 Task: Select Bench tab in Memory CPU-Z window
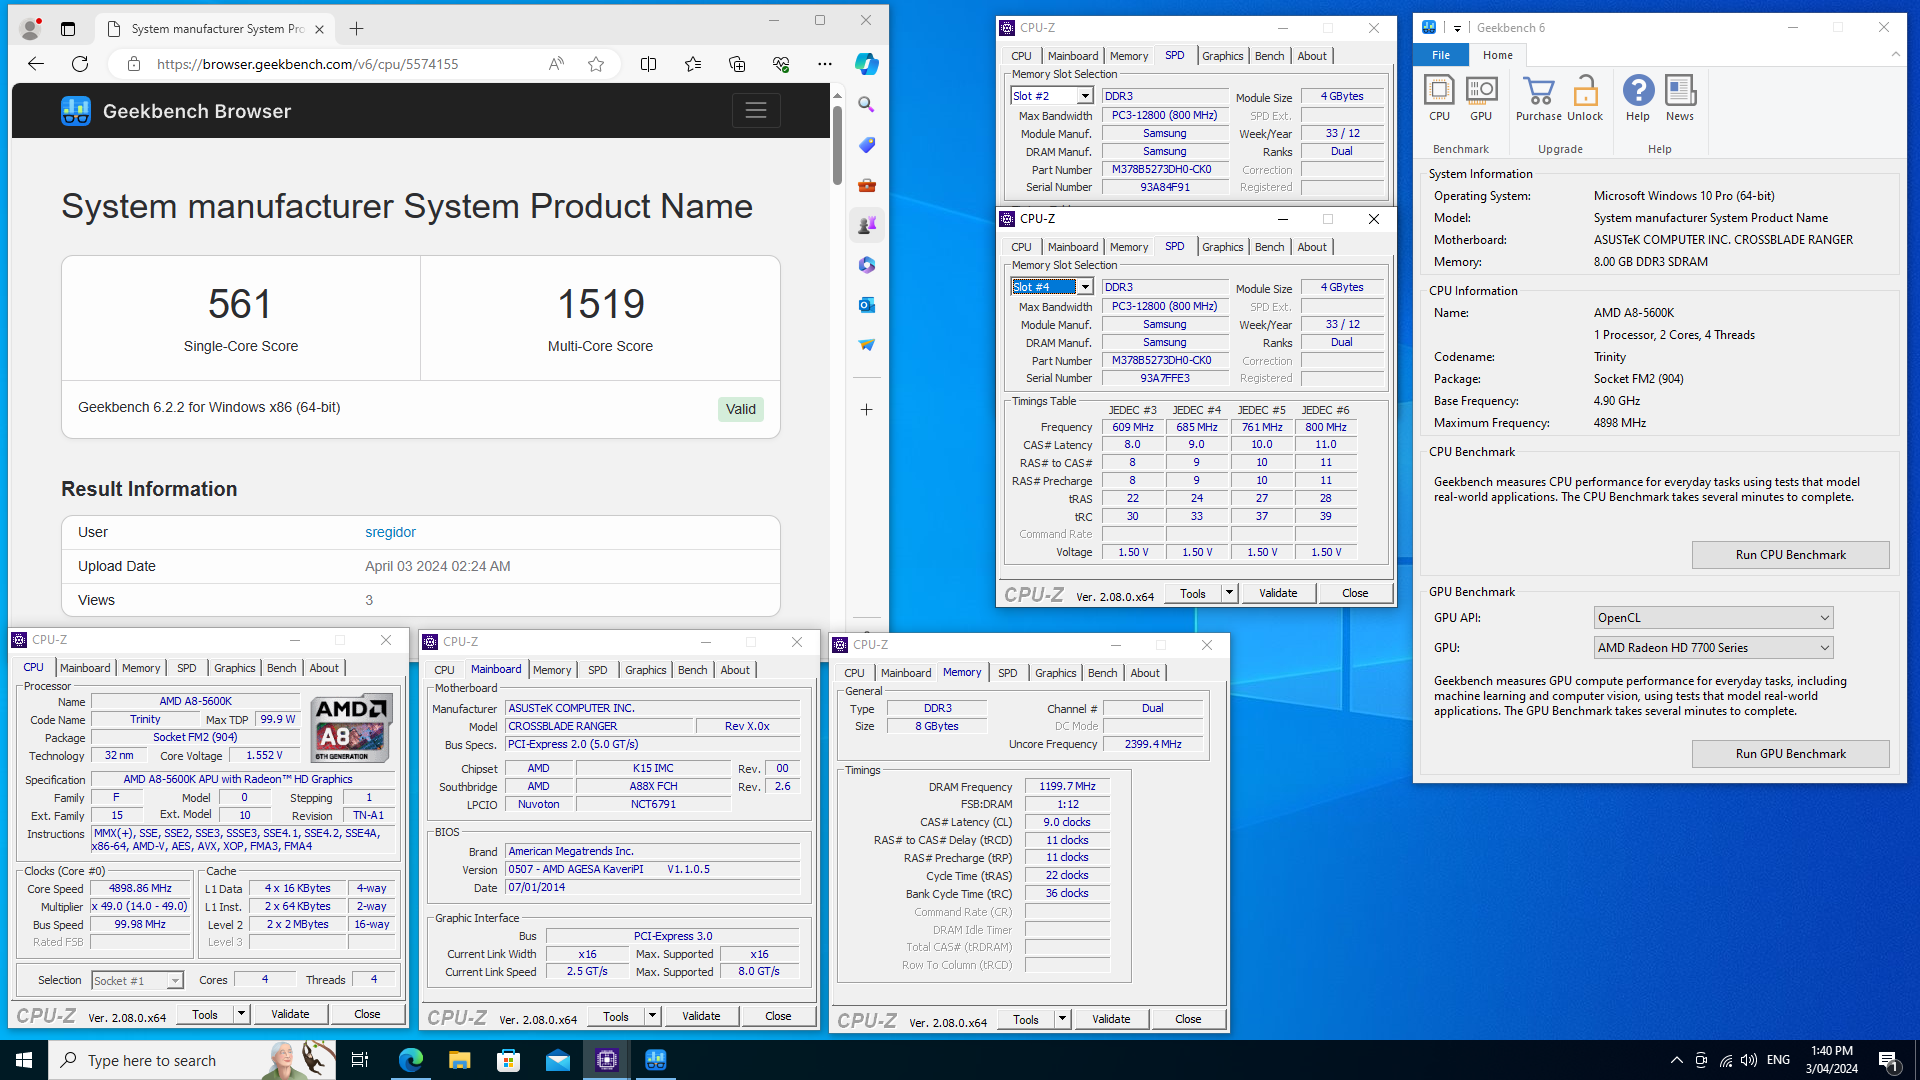(1102, 673)
